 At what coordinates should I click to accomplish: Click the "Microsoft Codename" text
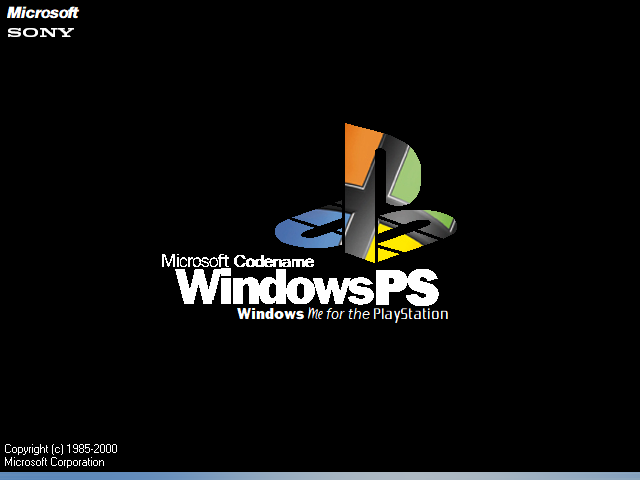pyautogui.click(x=238, y=261)
